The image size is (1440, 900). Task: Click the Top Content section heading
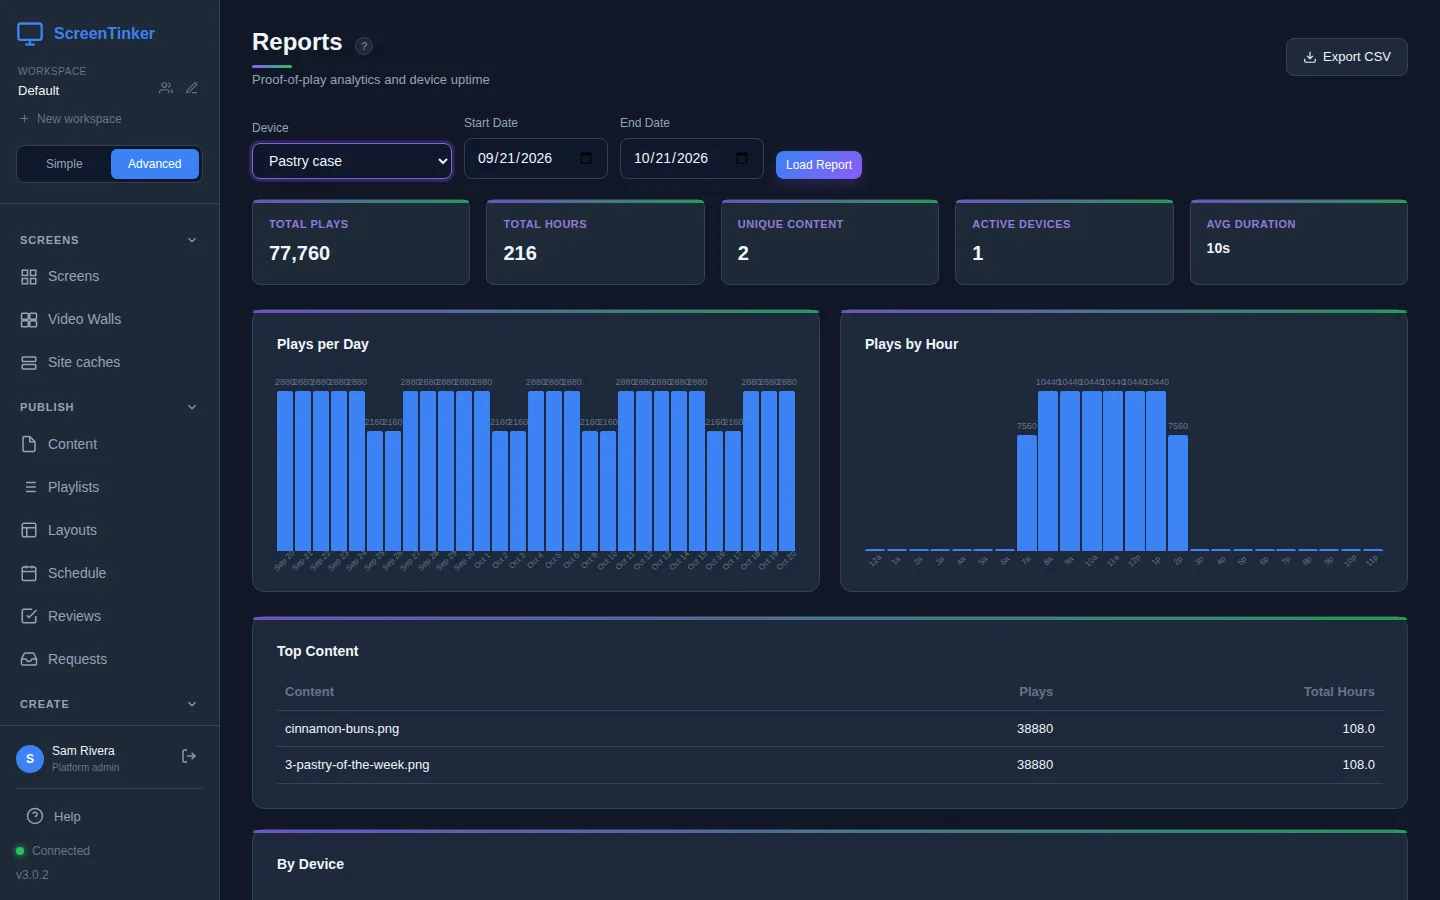(x=318, y=651)
